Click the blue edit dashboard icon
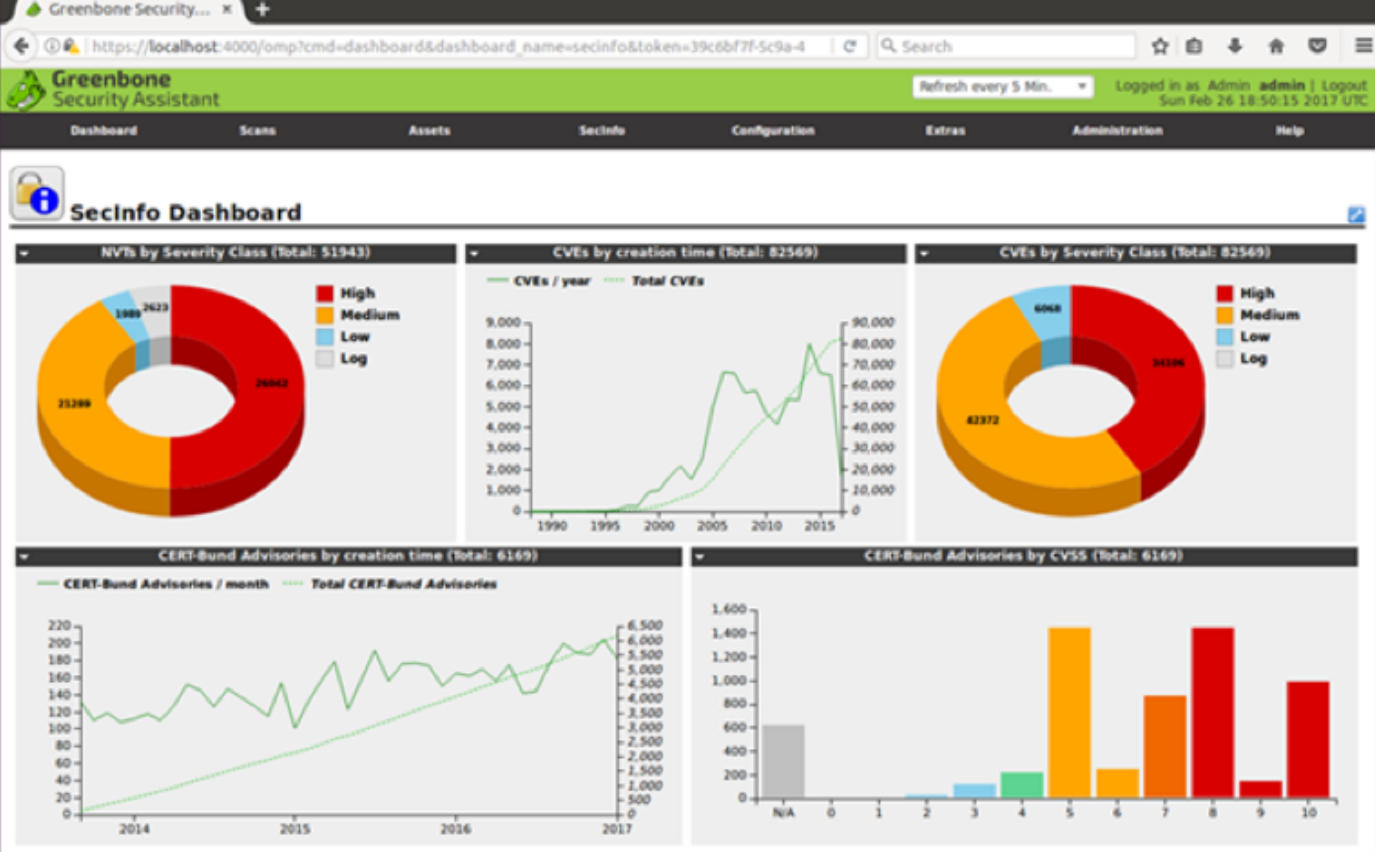 [1356, 214]
